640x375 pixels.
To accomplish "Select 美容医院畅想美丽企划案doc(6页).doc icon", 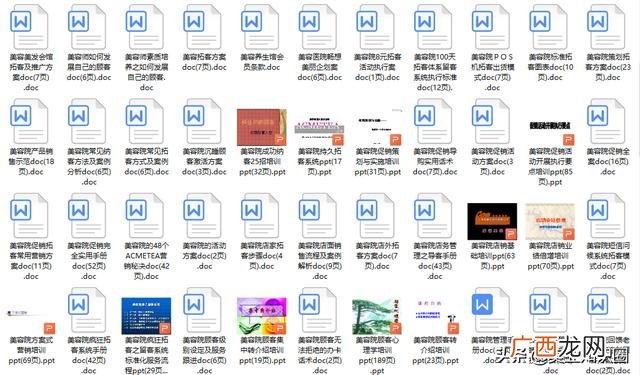I will (318, 28).
